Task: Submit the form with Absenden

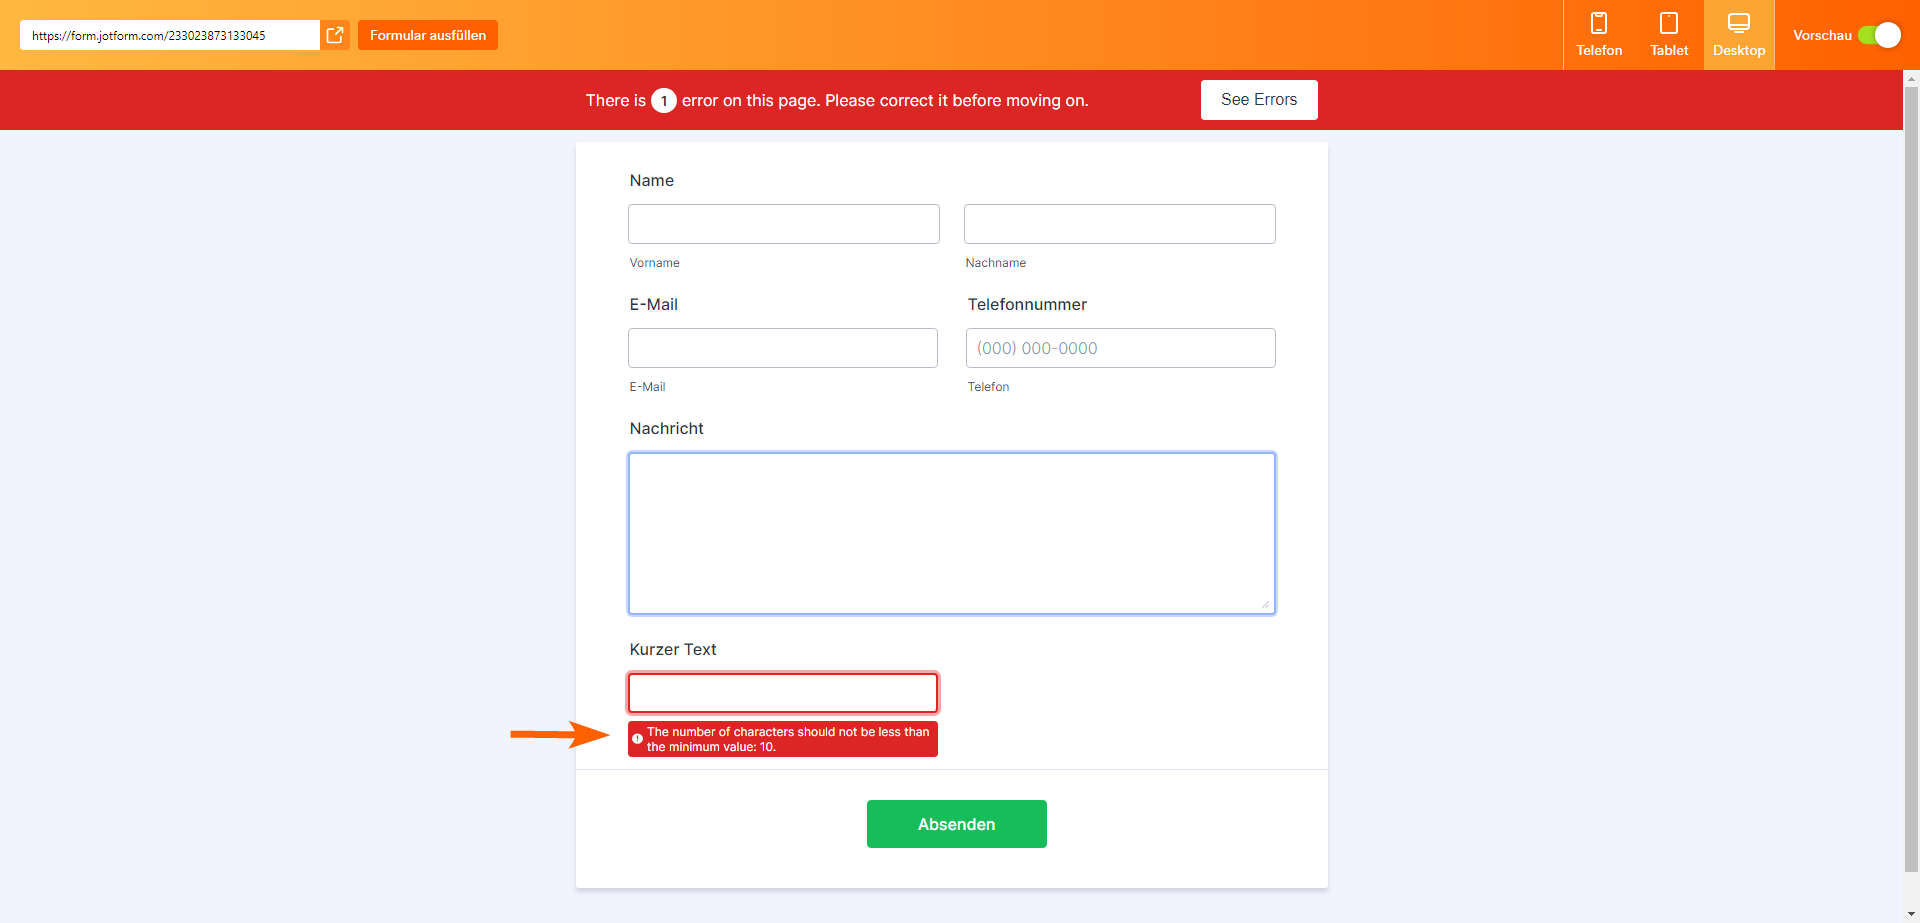Action: 956,824
